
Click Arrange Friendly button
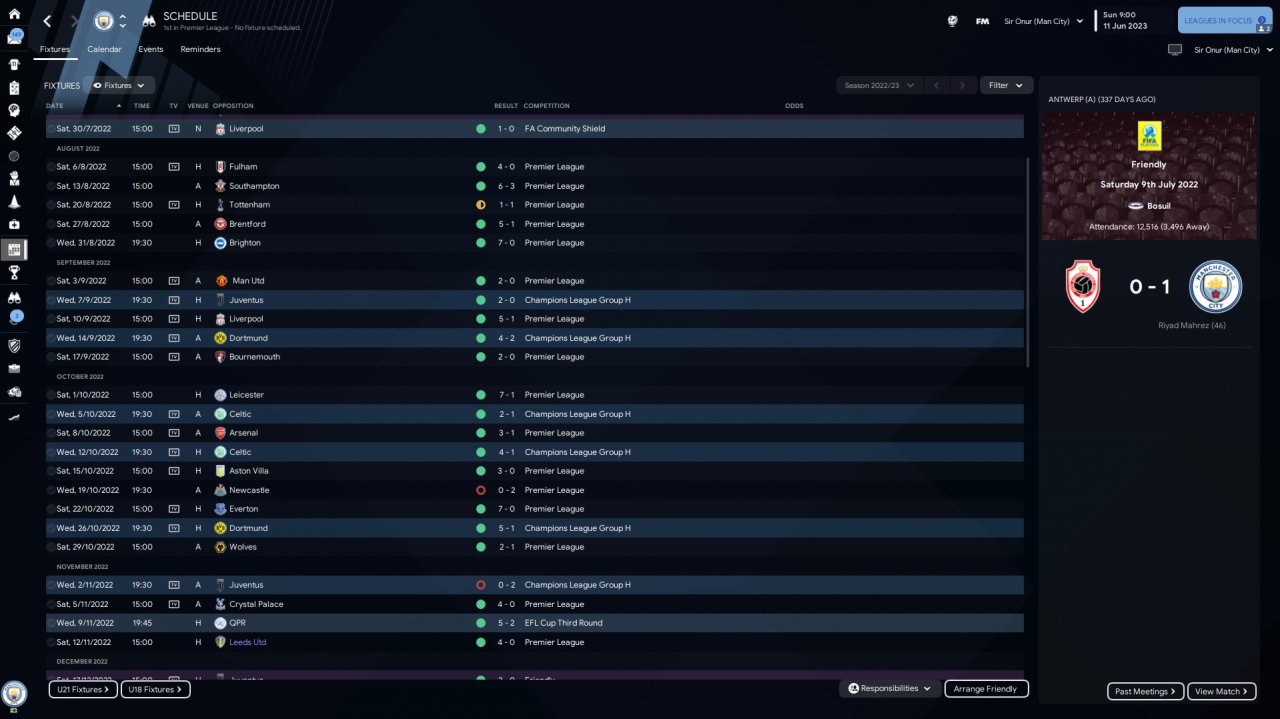click(x=985, y=689)
